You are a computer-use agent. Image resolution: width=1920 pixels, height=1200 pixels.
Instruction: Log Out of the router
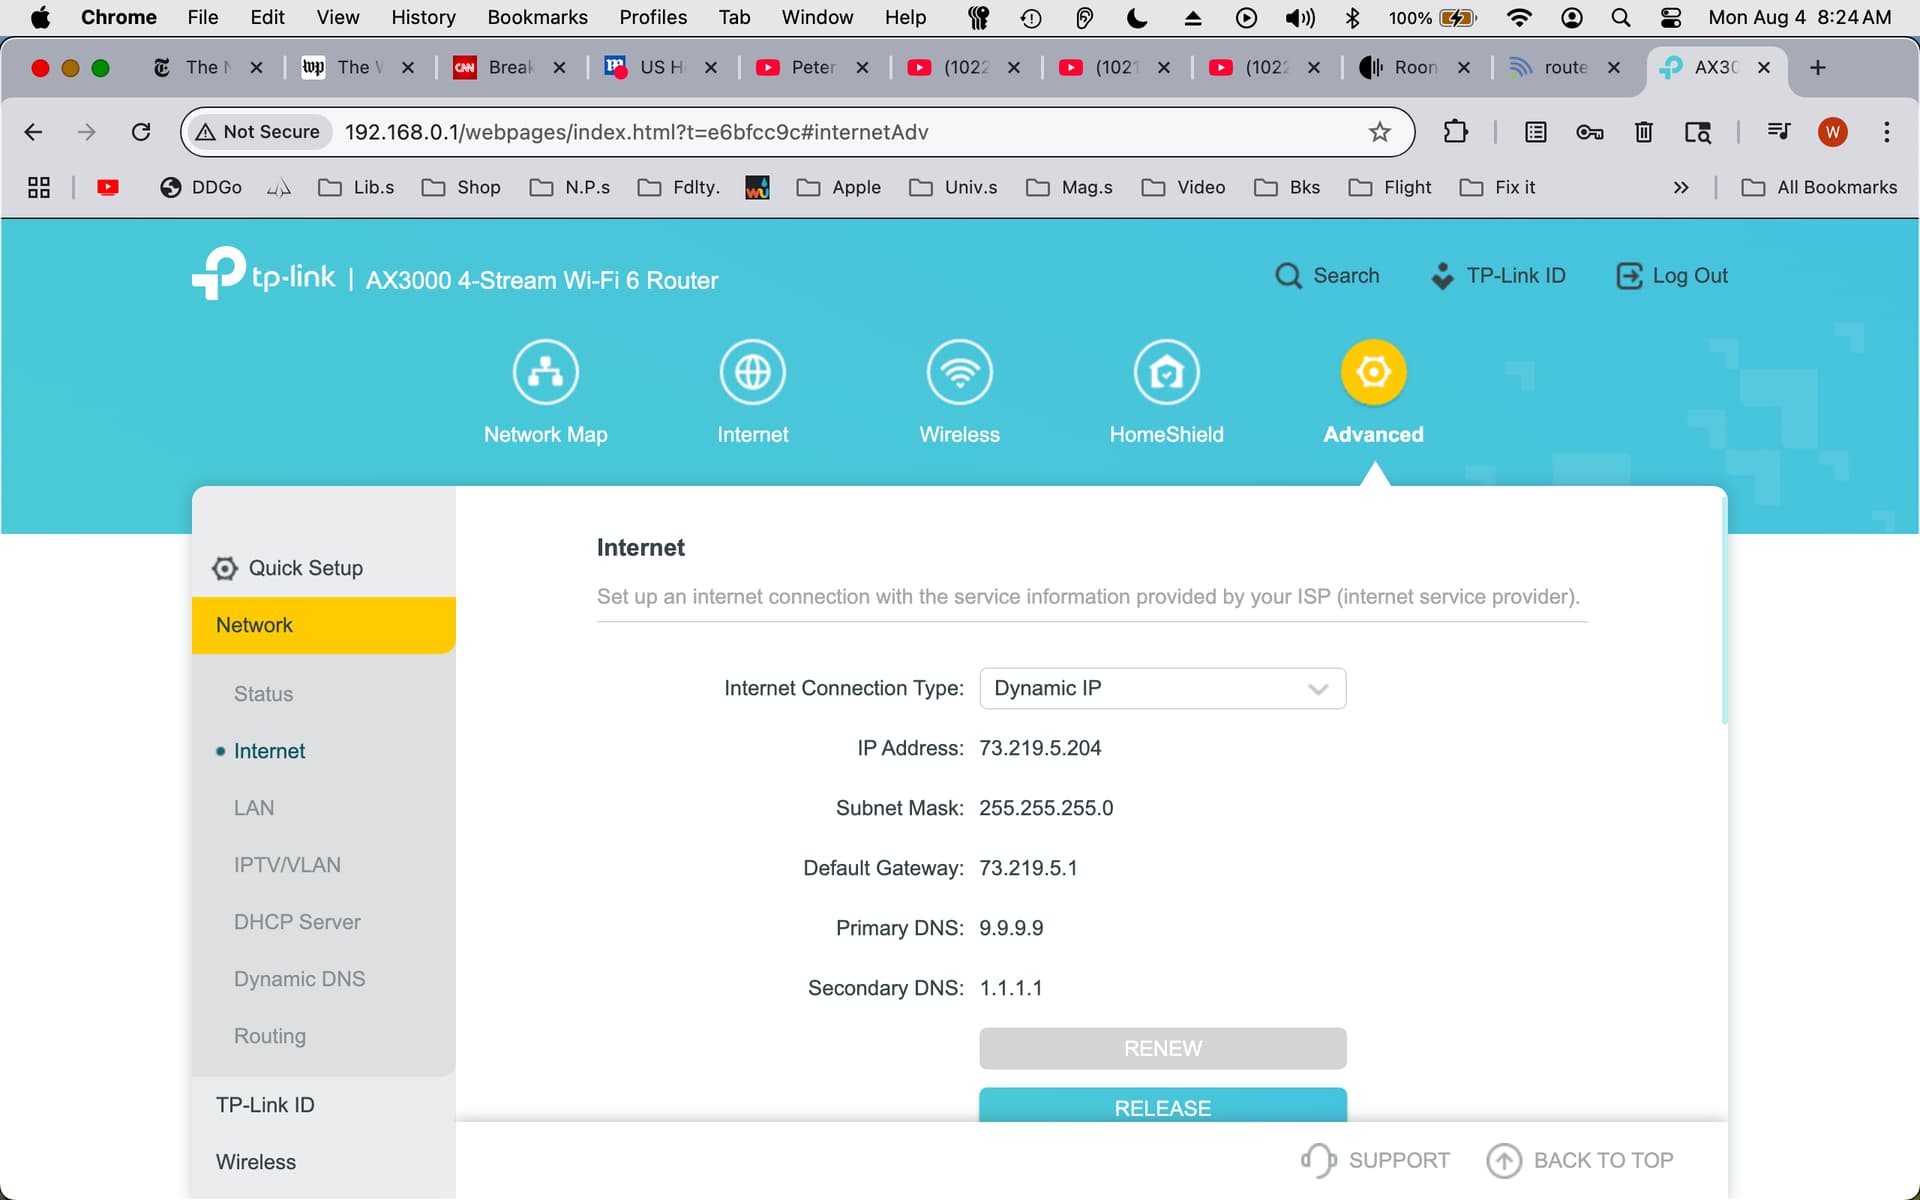click(x=1672, y=276)
